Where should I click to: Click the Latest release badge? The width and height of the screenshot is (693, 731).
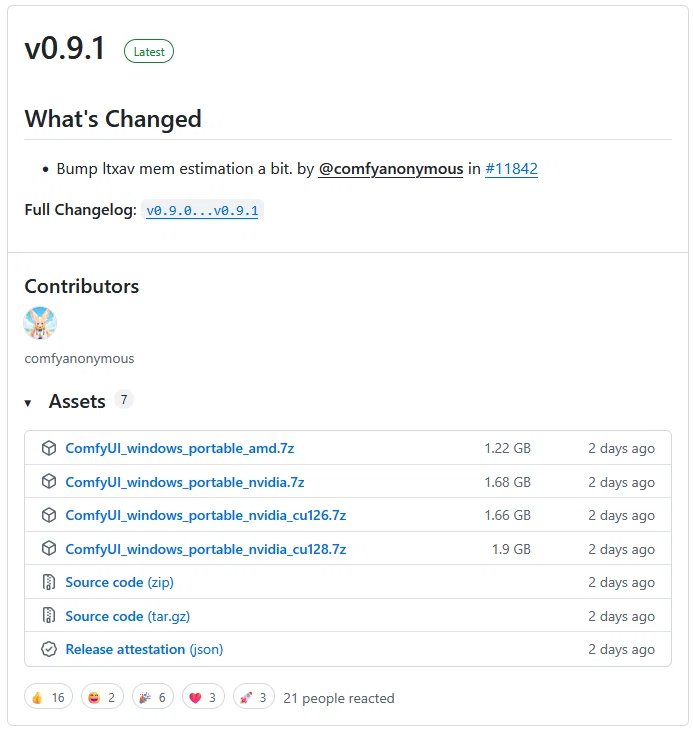click(x=149, y=52)
